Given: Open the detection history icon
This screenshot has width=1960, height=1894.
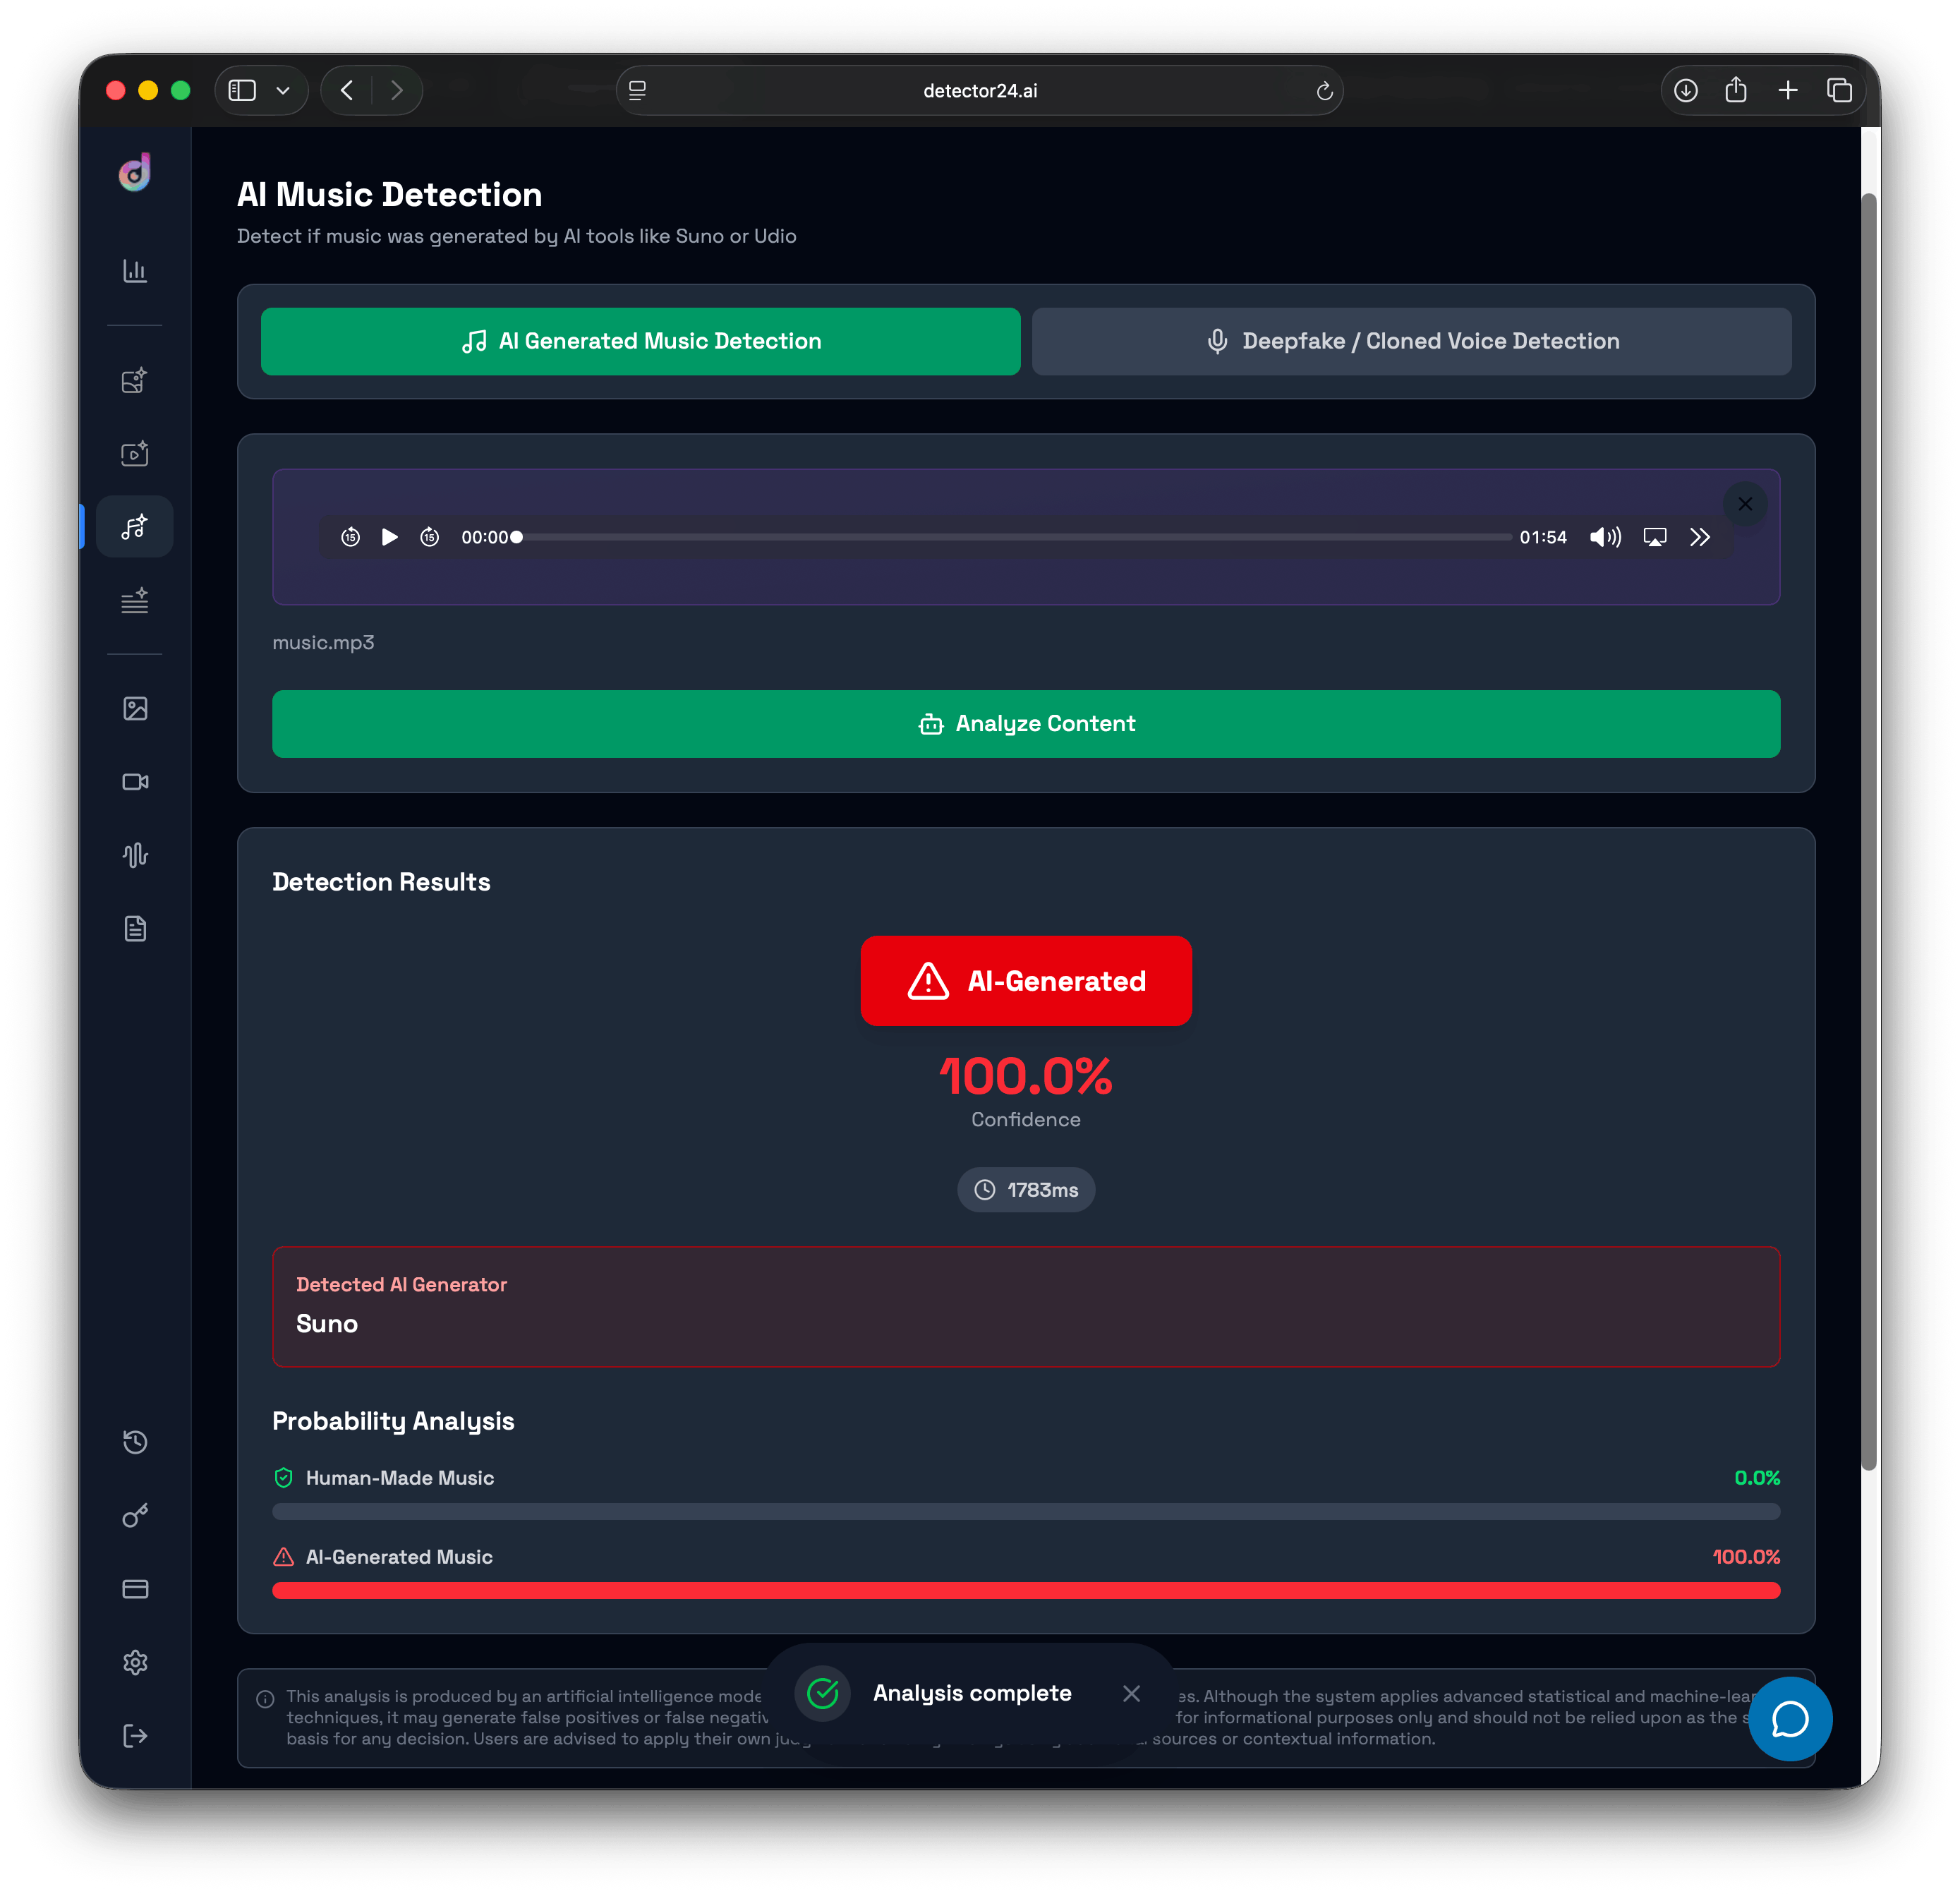Looking at the screenshot, I should pos(135,1442).
